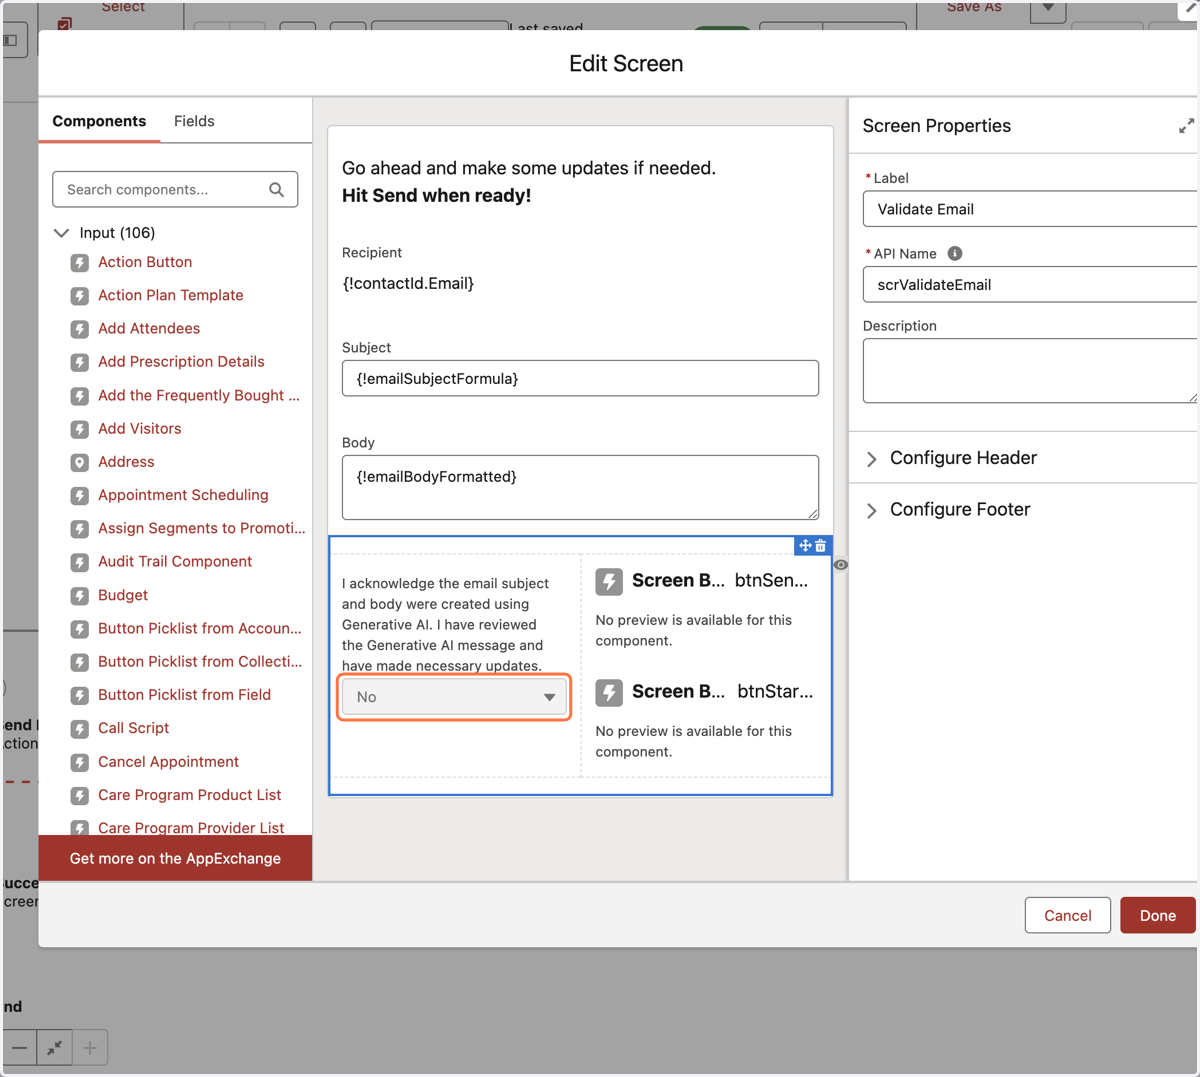Click the Search components field
This screenshot has height=1077, width=1200.
point(175,189)
